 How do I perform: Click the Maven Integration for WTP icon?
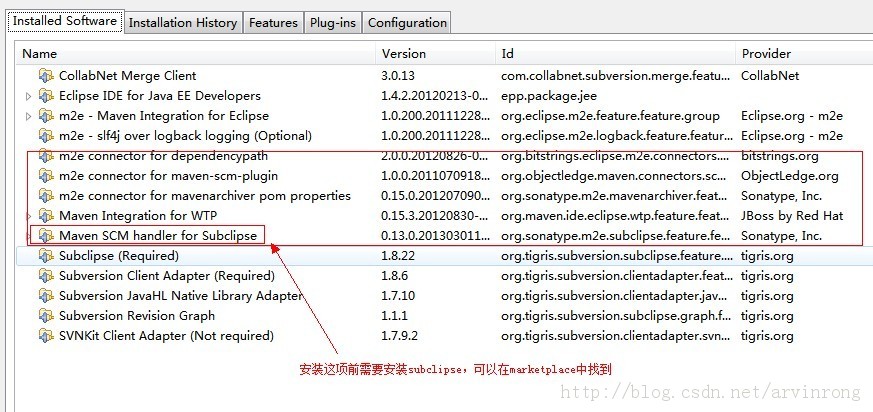click(x=46, y=215)
